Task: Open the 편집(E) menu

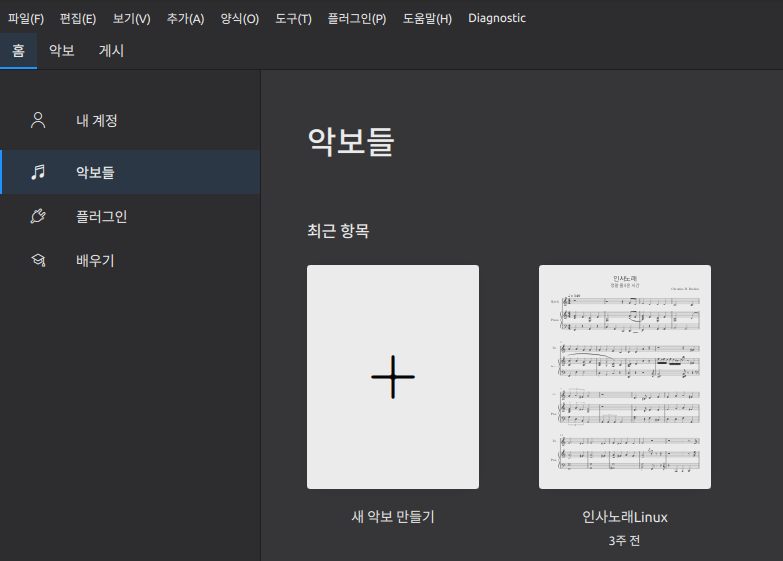Action: pyautogui.click(x=78, y=19)
